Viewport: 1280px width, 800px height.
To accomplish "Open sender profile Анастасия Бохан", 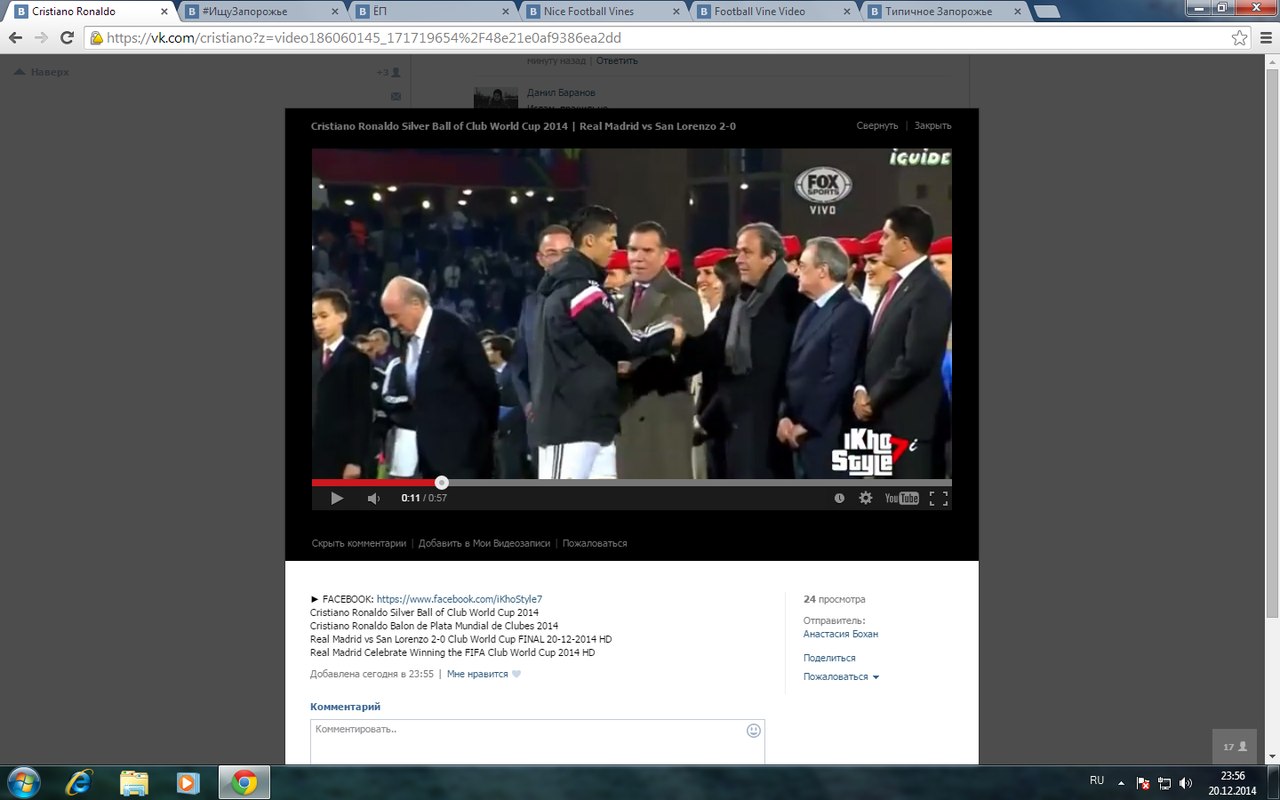I will point(841,634).
